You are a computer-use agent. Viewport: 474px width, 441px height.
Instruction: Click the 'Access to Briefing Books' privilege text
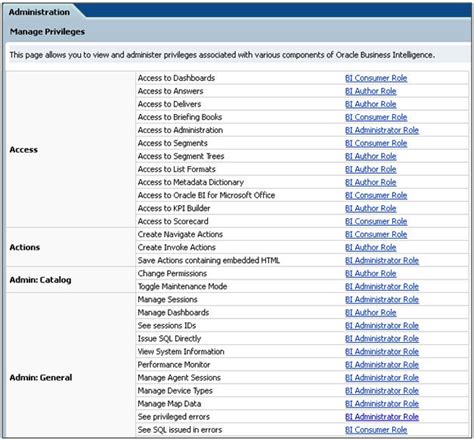click(x=180, y=117)
